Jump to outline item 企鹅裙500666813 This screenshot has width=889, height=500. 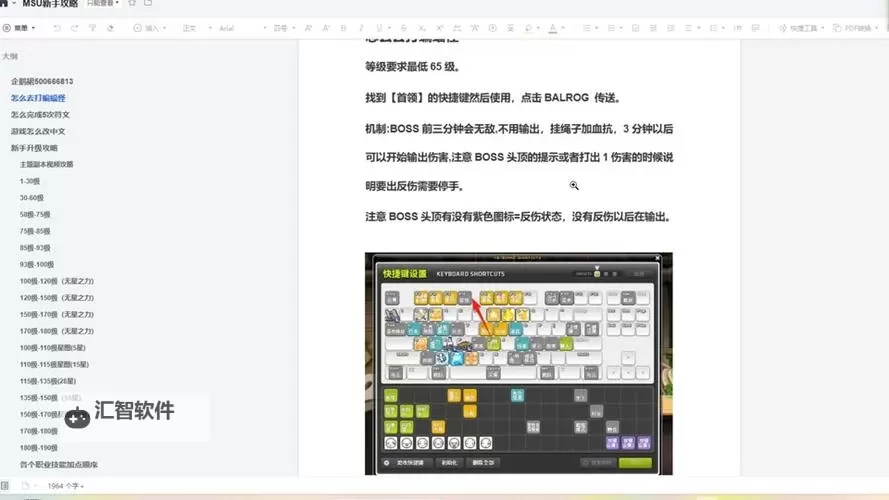(42, 81)
